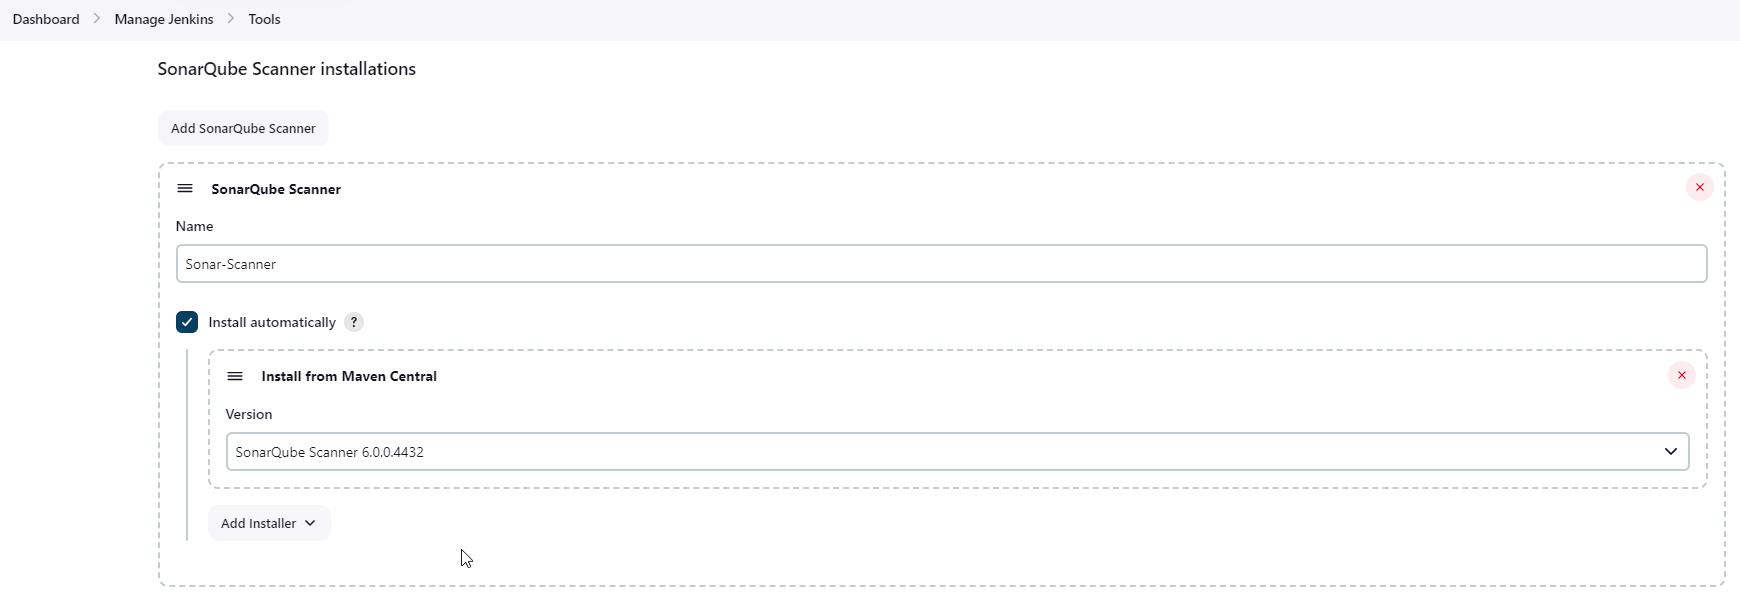Click the Install from Maven Central handle
The image size is (1740, 600).
coord(235,377)
